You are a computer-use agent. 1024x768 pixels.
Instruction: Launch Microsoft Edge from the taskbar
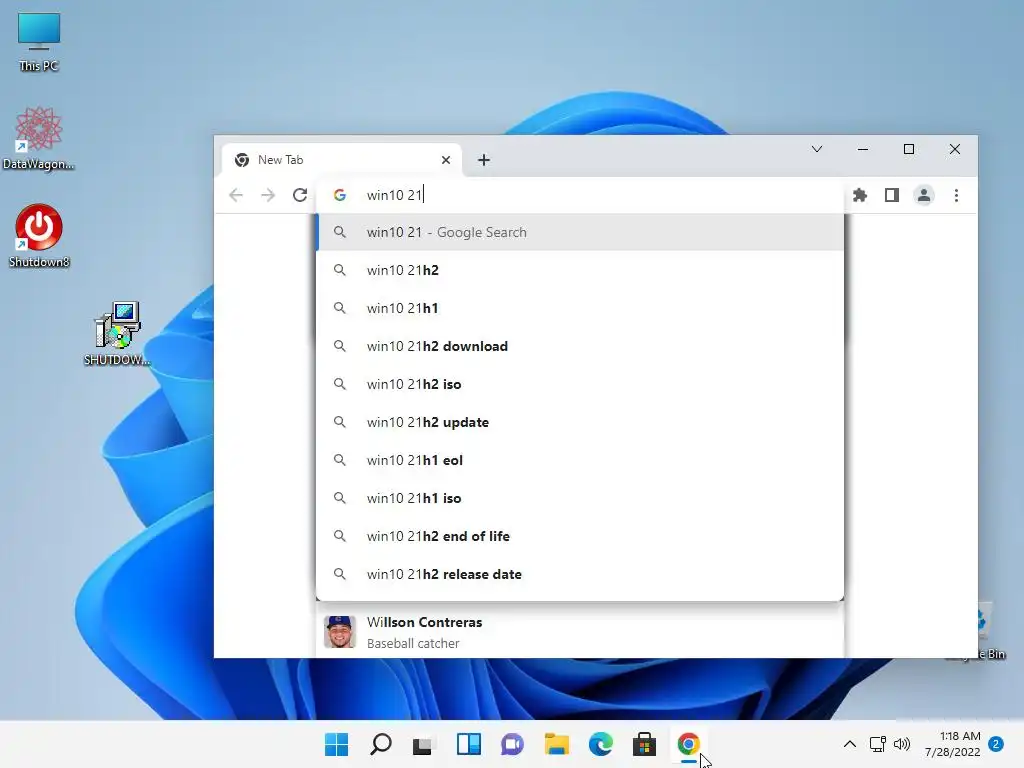tap(600, 744)
